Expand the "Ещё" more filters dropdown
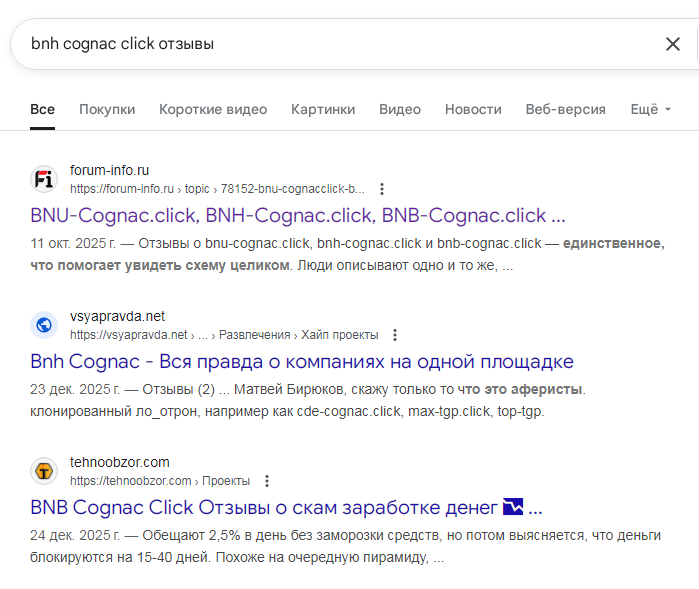The width and height of the screenshot is (699, 589). point(650,109)
